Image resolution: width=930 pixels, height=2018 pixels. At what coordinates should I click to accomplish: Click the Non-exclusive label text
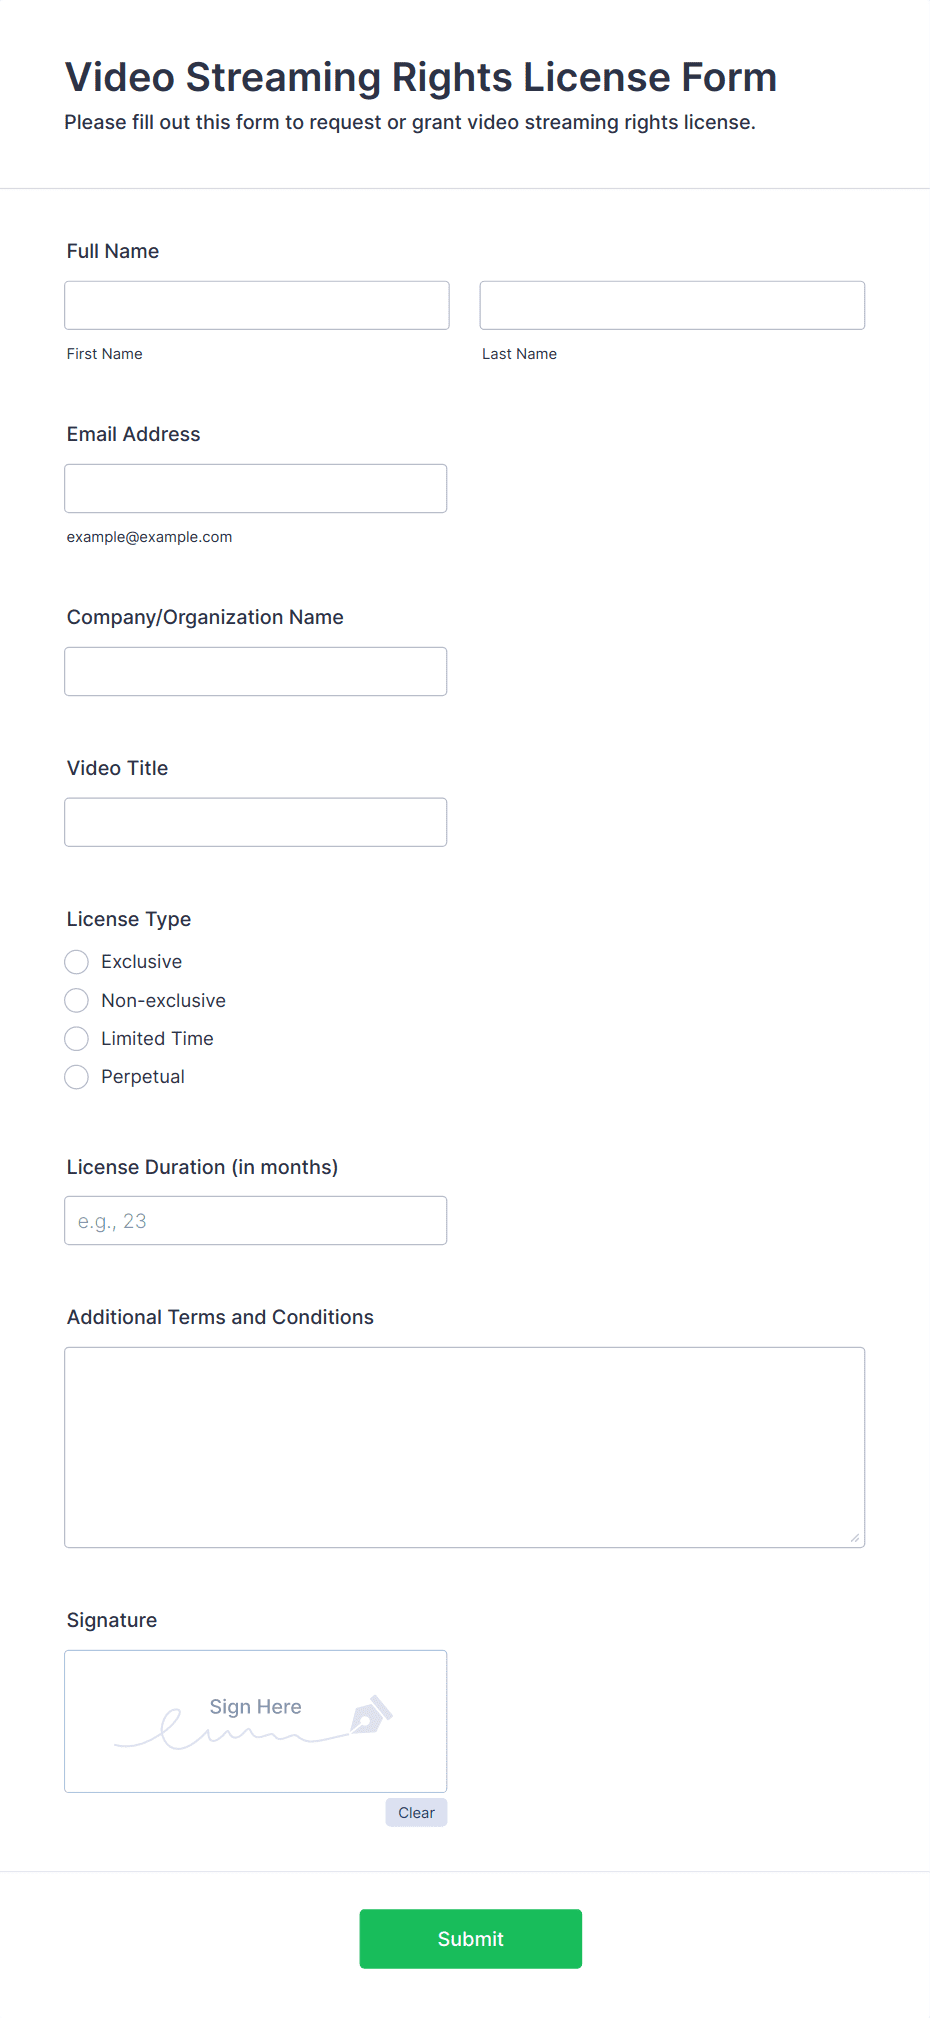tap(164, 1000)
